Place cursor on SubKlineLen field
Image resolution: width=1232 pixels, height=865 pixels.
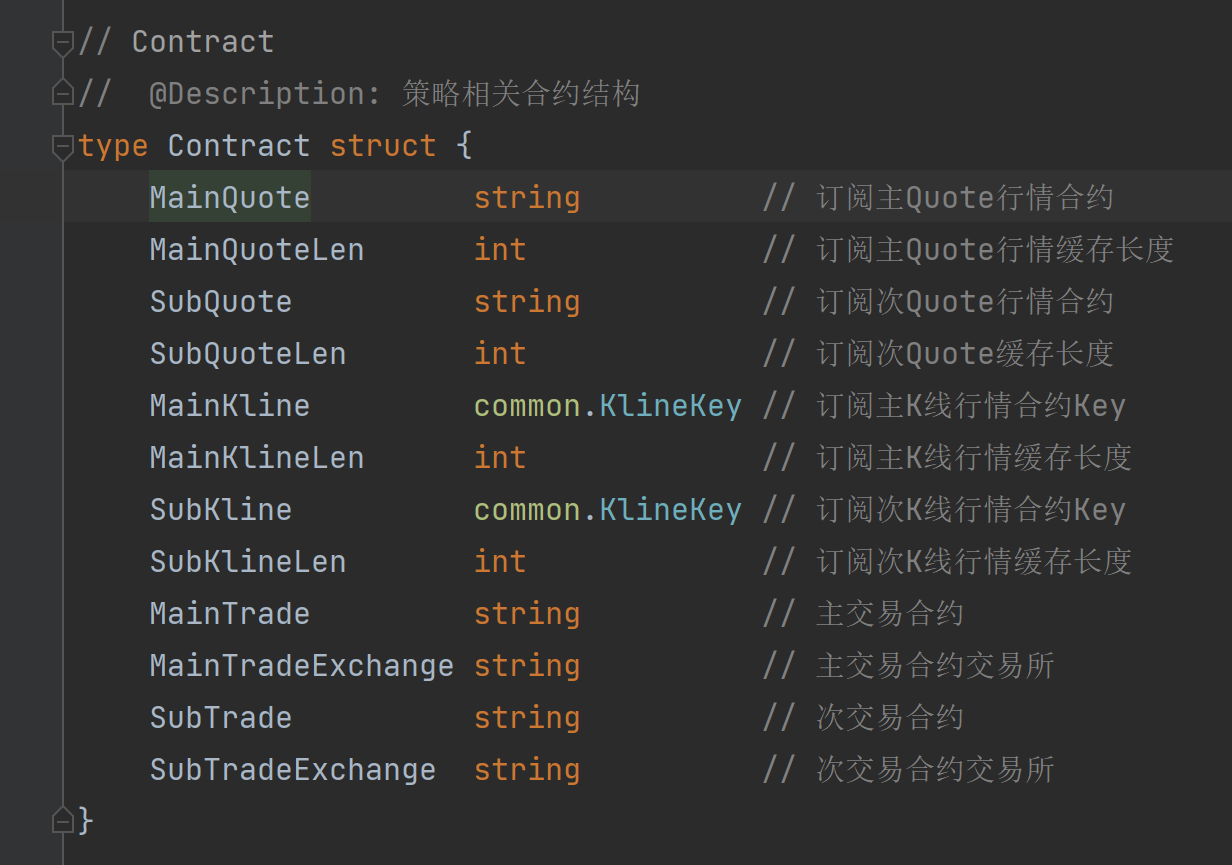point(248,561)
